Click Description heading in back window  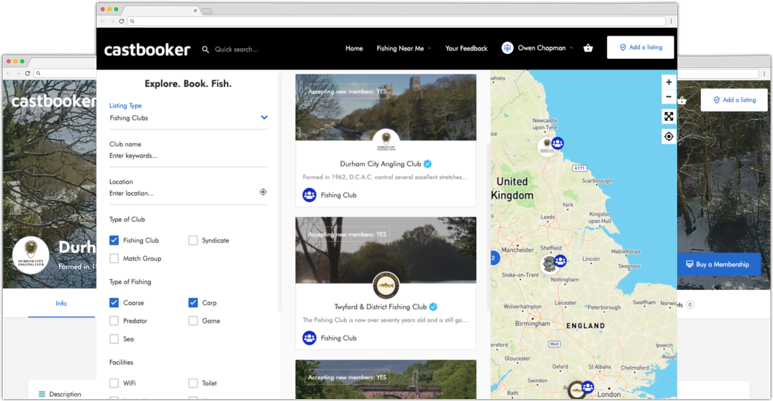65,394
